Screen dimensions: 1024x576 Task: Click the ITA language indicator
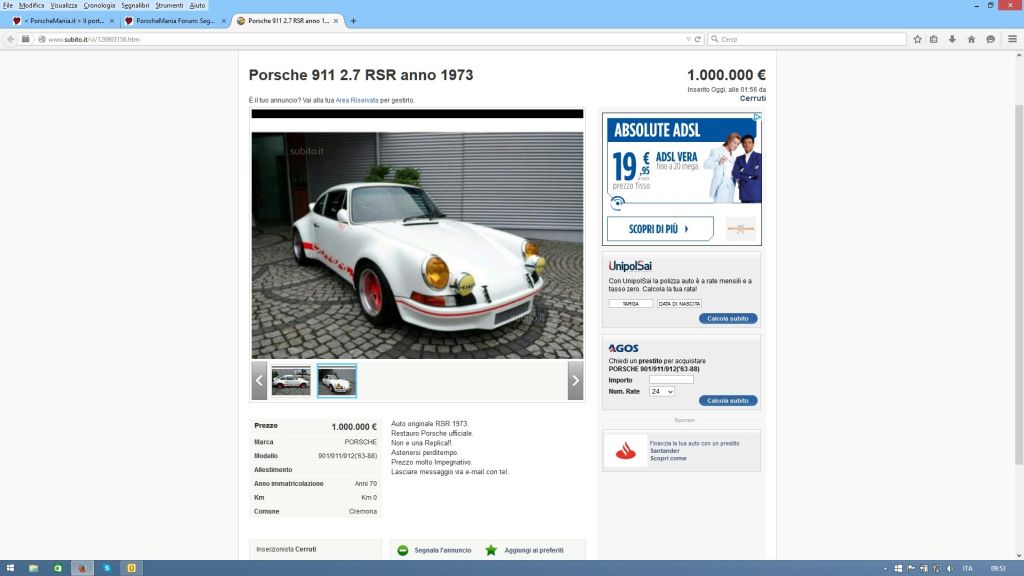[x=967, y=569]
